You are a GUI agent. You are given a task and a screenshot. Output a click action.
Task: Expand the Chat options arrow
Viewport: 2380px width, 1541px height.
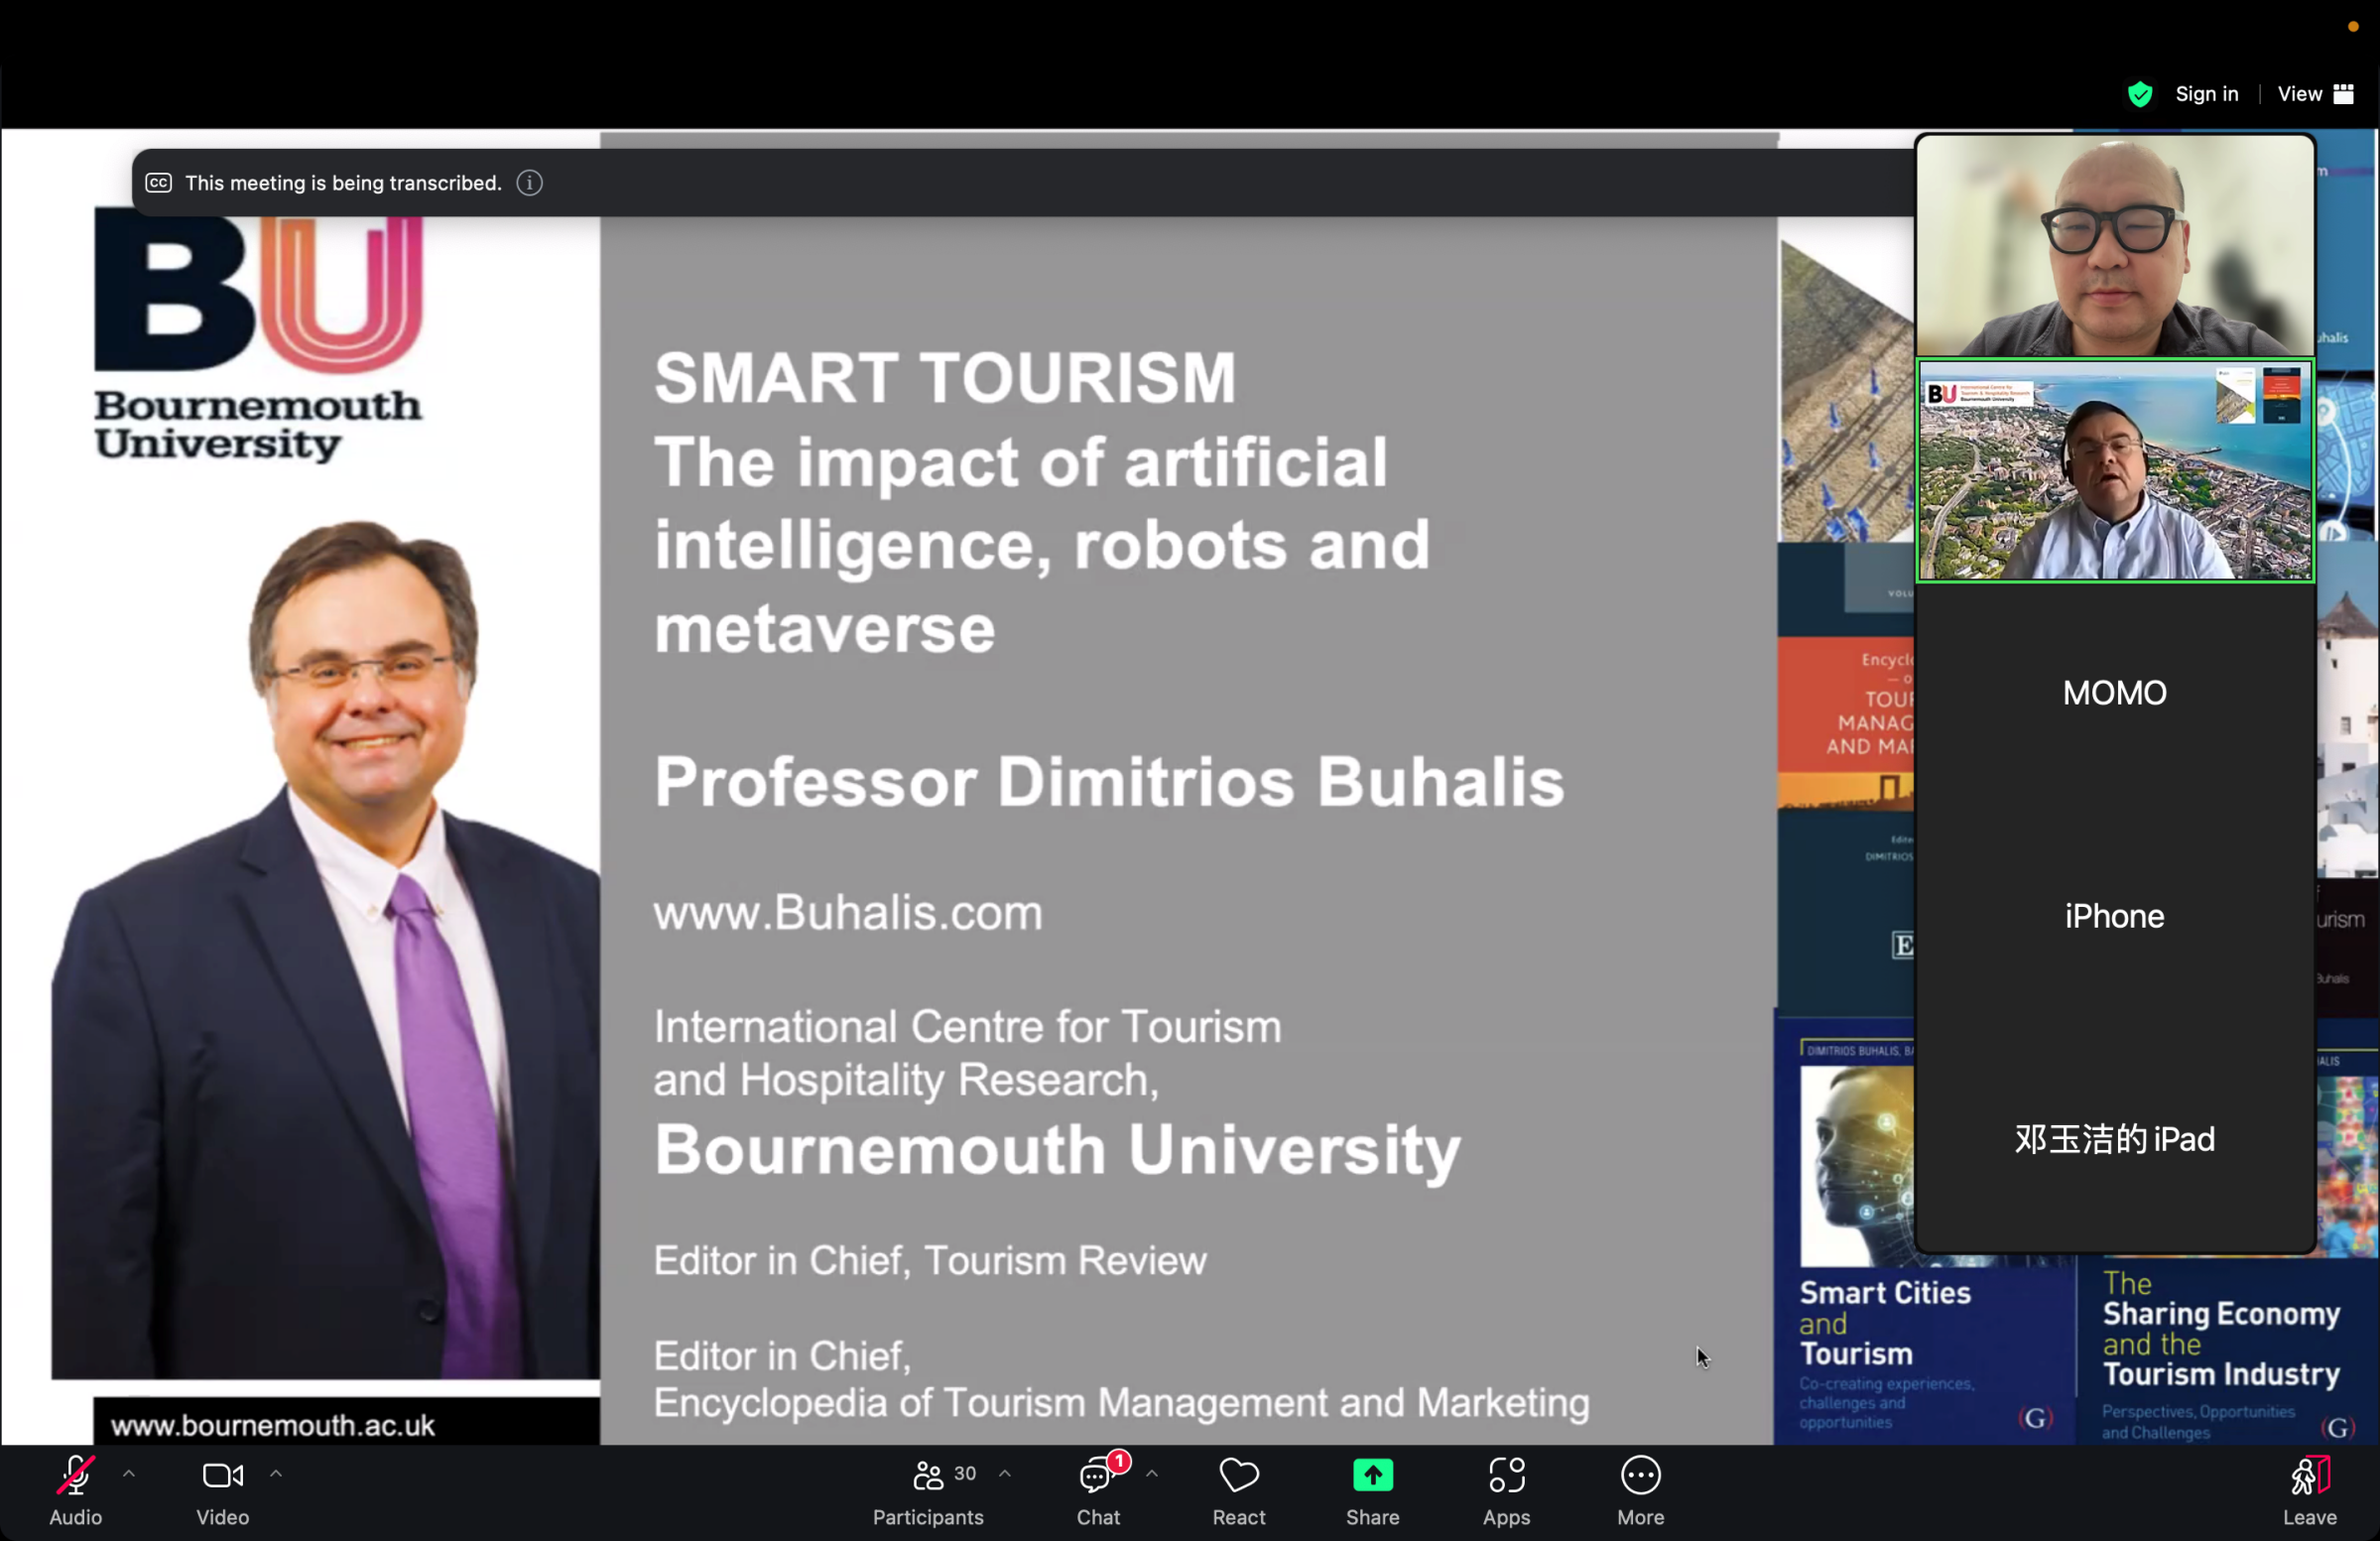(1152, 1474)
